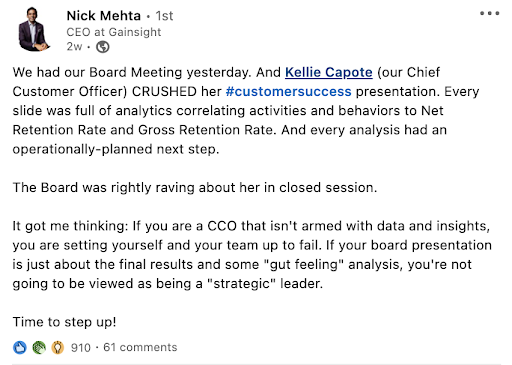Click the 'operationally-planned next step' text
The width and height of the screenshot is (512, 365).
click(116, 149)
